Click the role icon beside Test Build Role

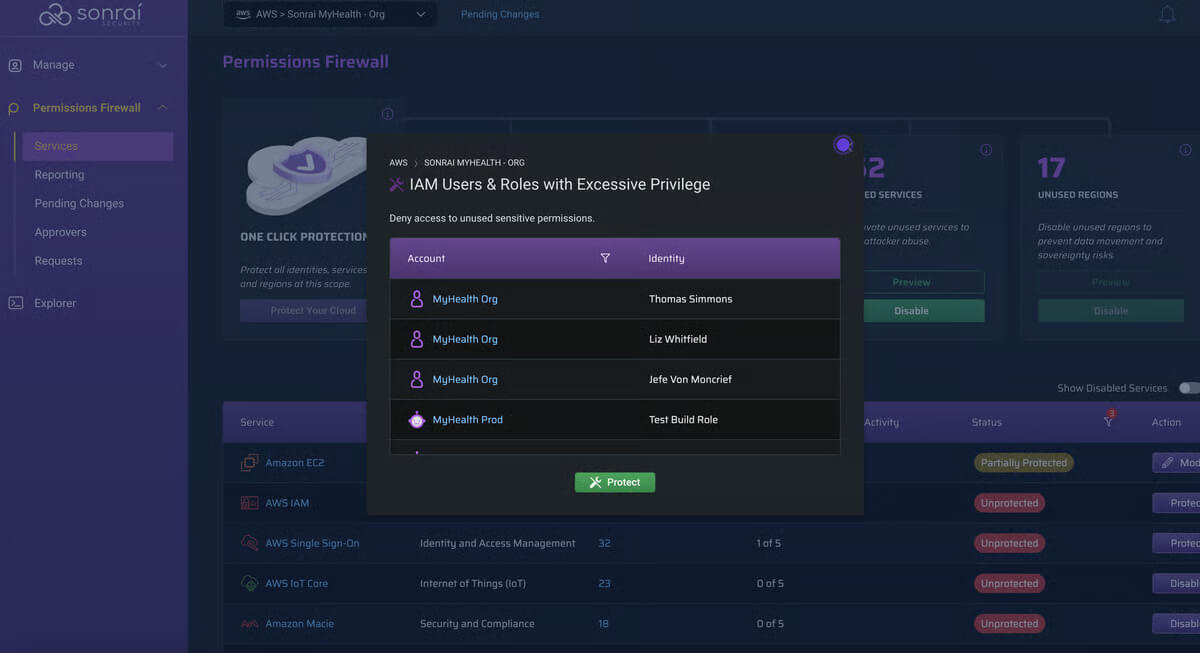(x=417, y=420)
